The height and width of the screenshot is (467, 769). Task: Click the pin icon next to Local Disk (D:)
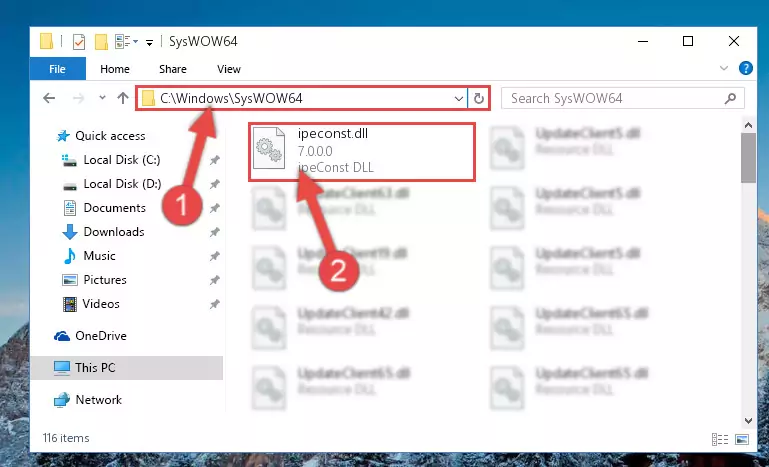214,184
